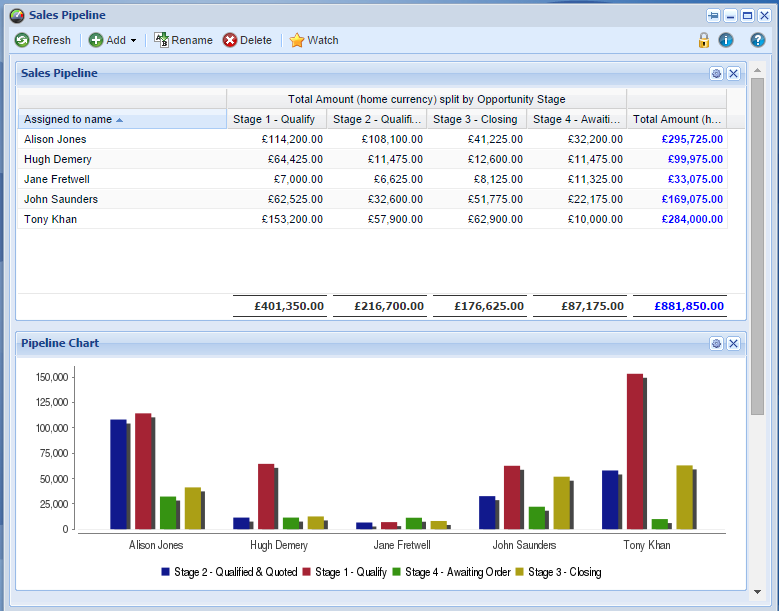
Task: Click Hugh Demery's red Stage 1 bar
Action: (x=266, y=496)
